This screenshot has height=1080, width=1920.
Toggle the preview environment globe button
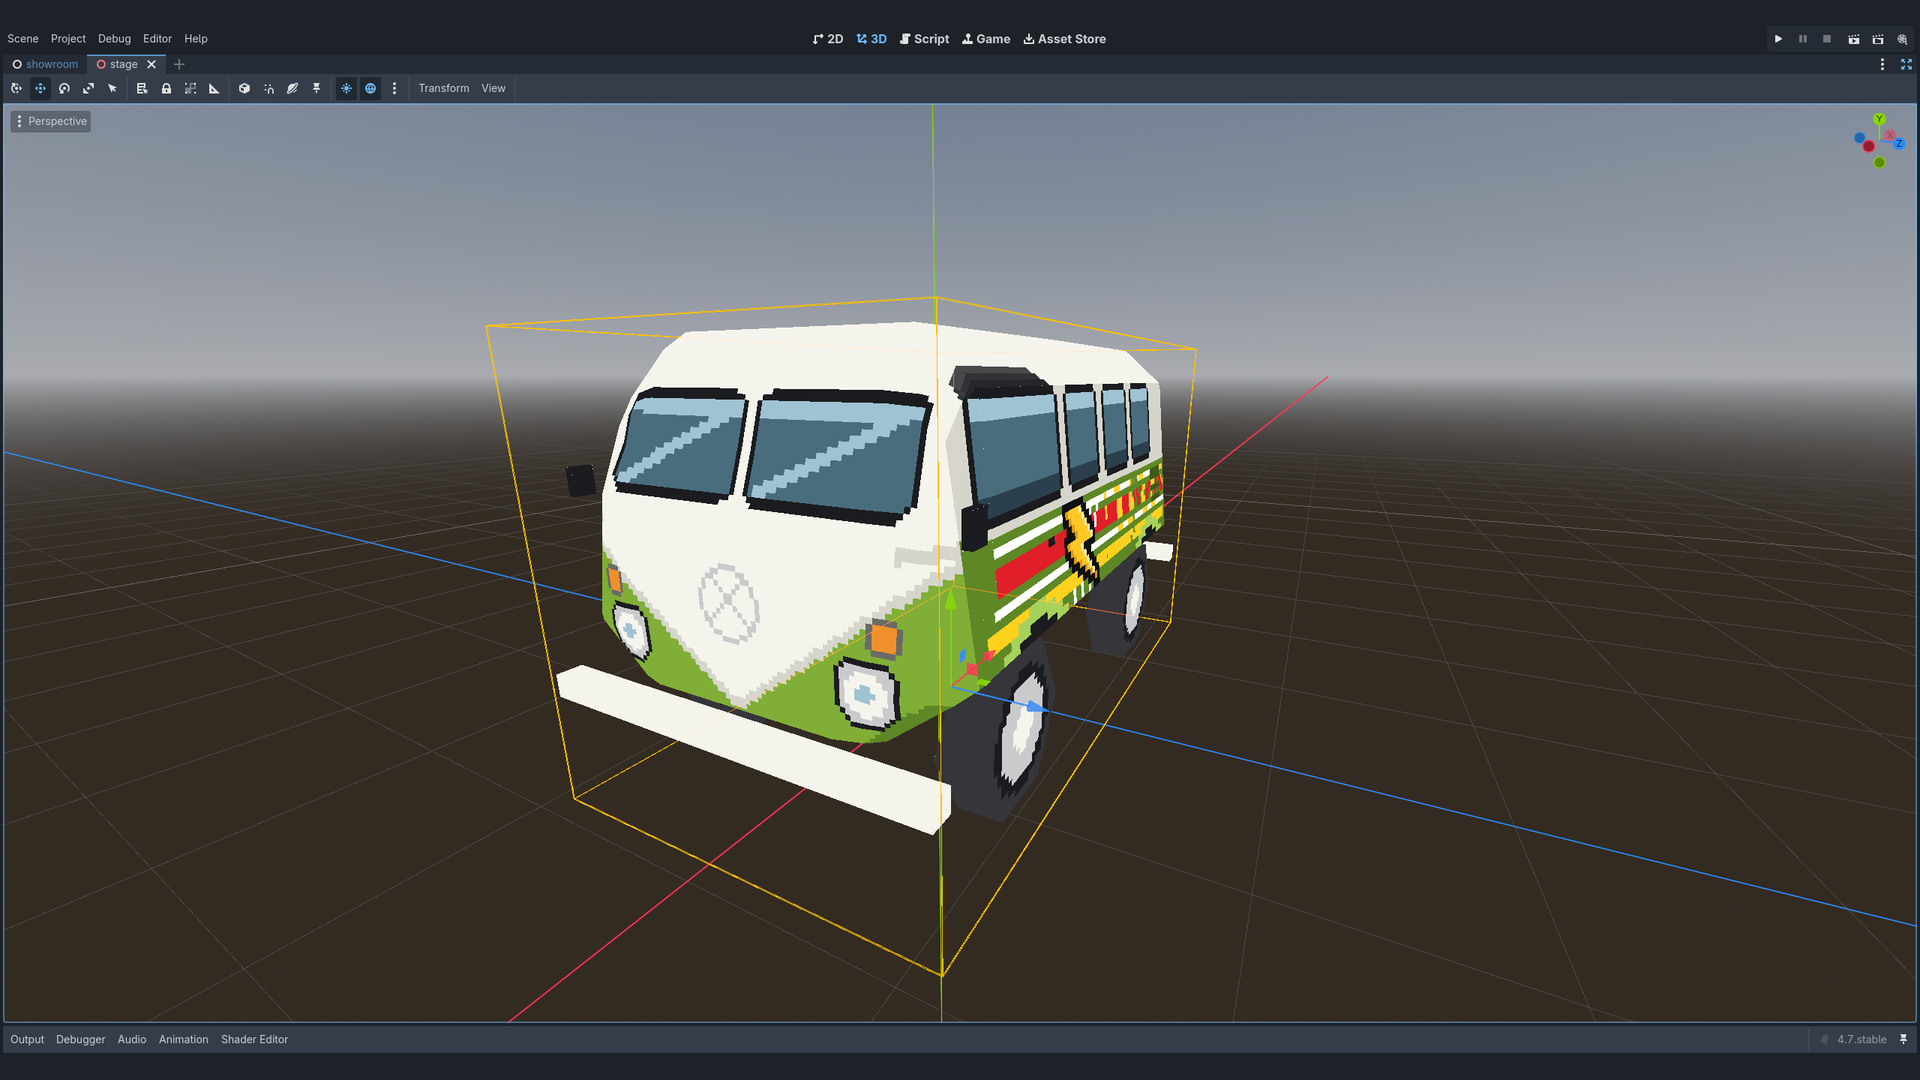pos(370,88)
